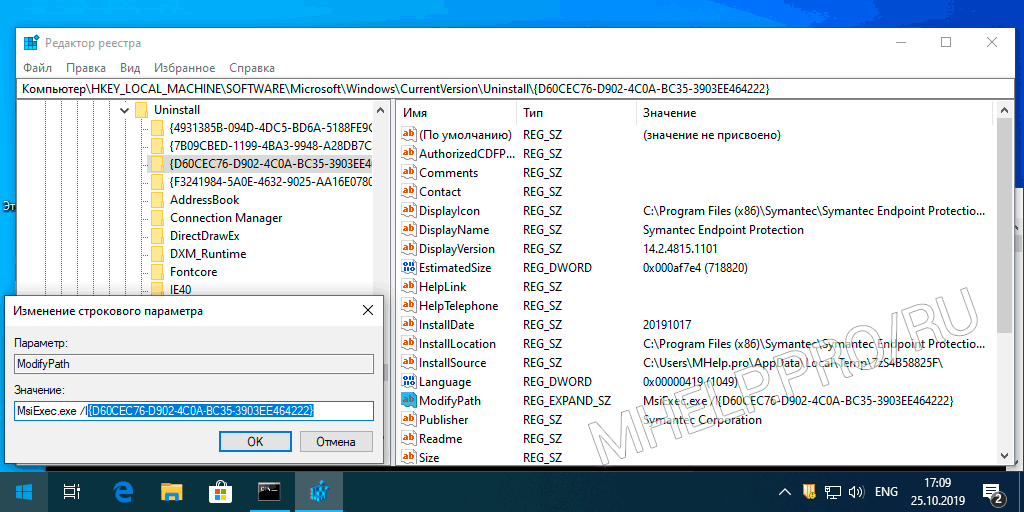The height and width of the screenshot is (512, 1024).
Task: Click the folder icon of AddressBook key
Action: (157, 199)
